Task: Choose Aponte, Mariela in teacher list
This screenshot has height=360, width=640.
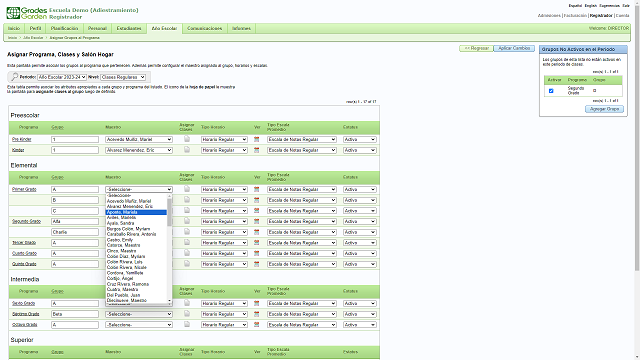Action: (136, 212)
